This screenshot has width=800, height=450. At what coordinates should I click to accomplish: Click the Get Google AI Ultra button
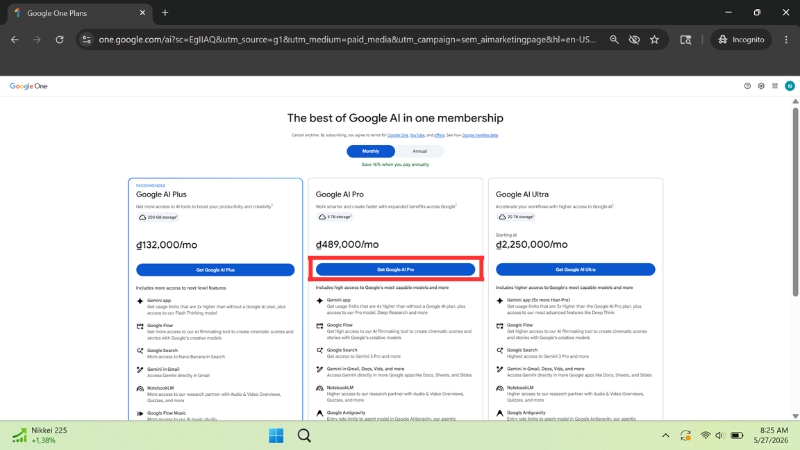[575, 269]
